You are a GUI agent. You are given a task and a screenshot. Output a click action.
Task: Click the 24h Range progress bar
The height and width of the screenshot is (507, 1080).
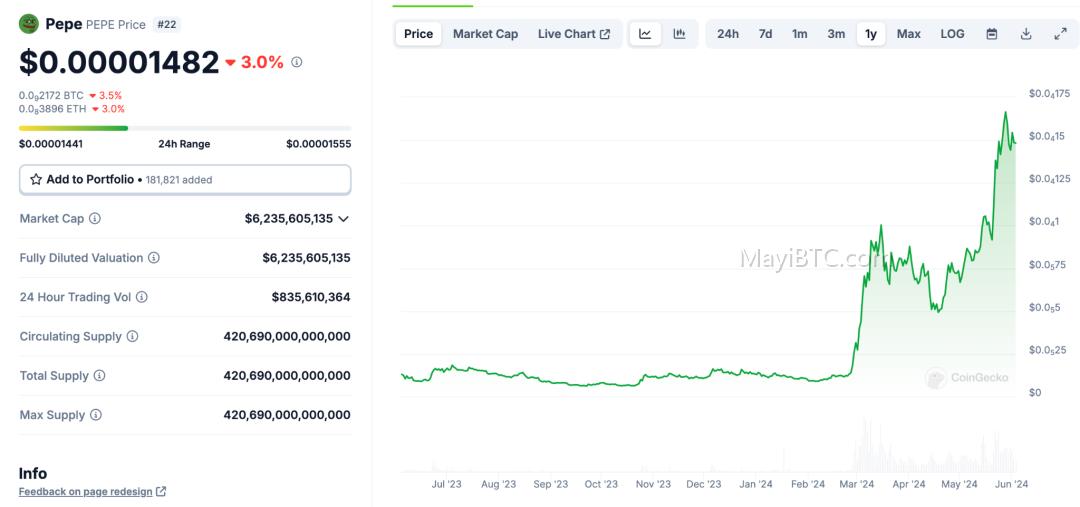185,128
